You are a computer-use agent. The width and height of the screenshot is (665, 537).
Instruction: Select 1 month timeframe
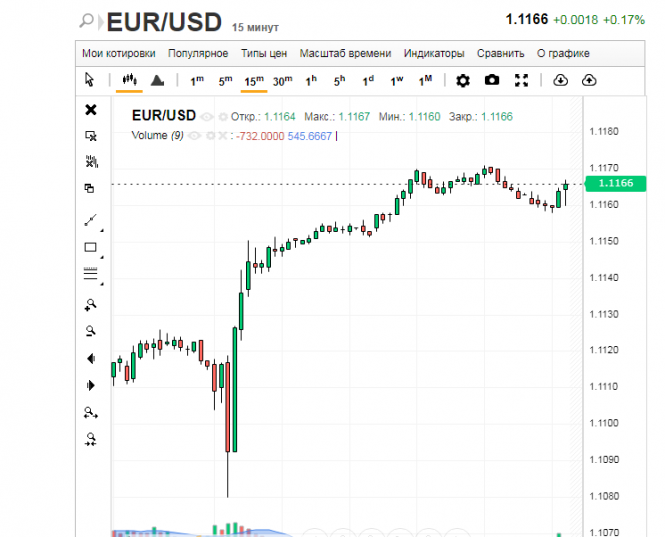[425, 80]
